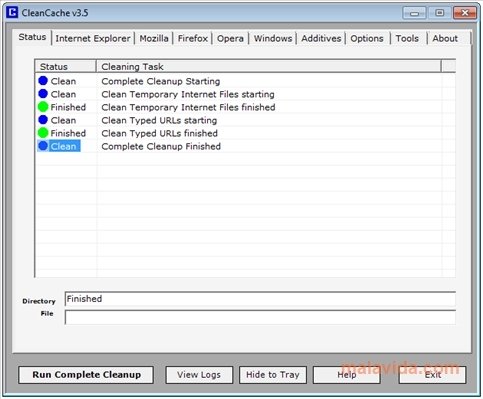
Task: Open the Internet Explorer tab
Action: coord(93,38)
